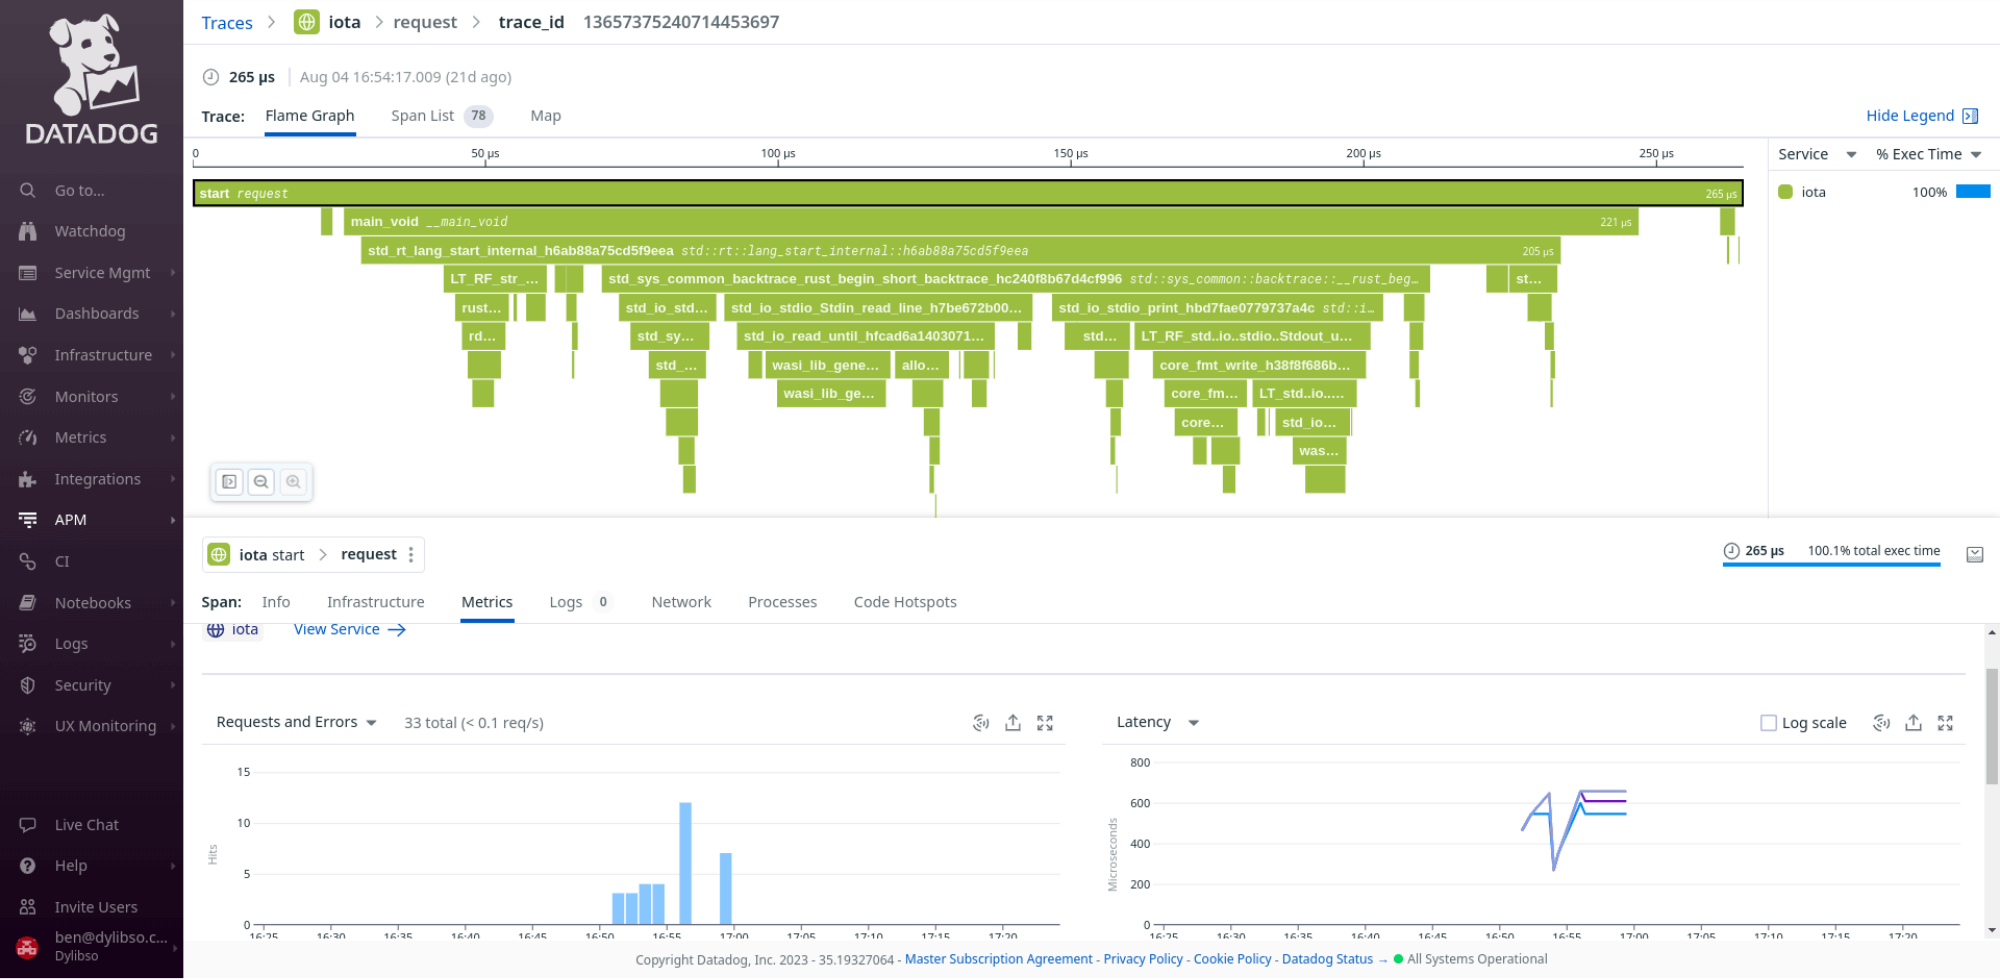Open the Datadog search icon
2000x980 pixels.
point(26,190)
